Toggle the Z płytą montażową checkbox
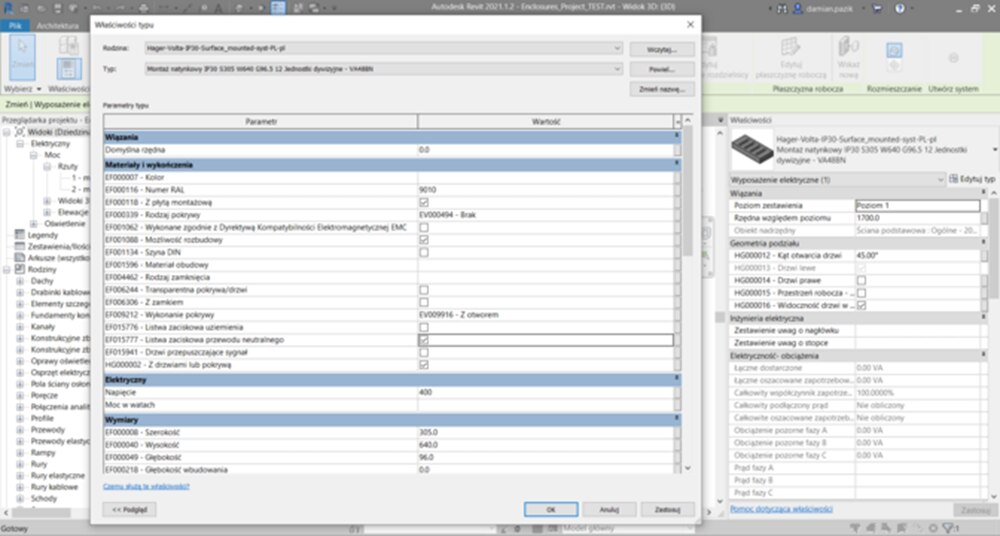The height and width of the screenshot is (536, 1000). click(x=424, y=202)
